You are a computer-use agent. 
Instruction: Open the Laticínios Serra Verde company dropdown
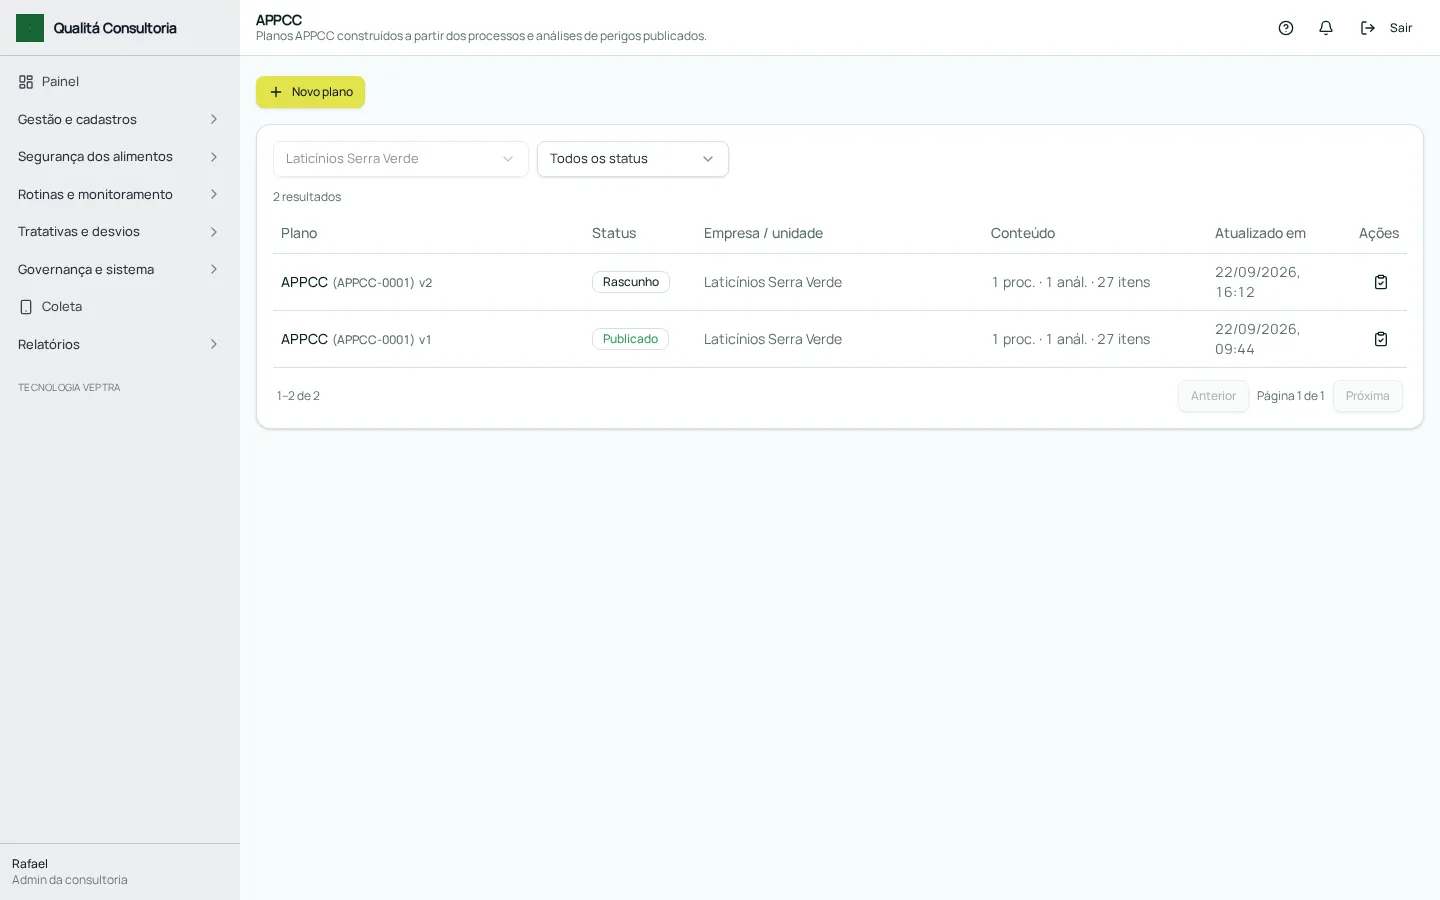[x=400, y=159]
